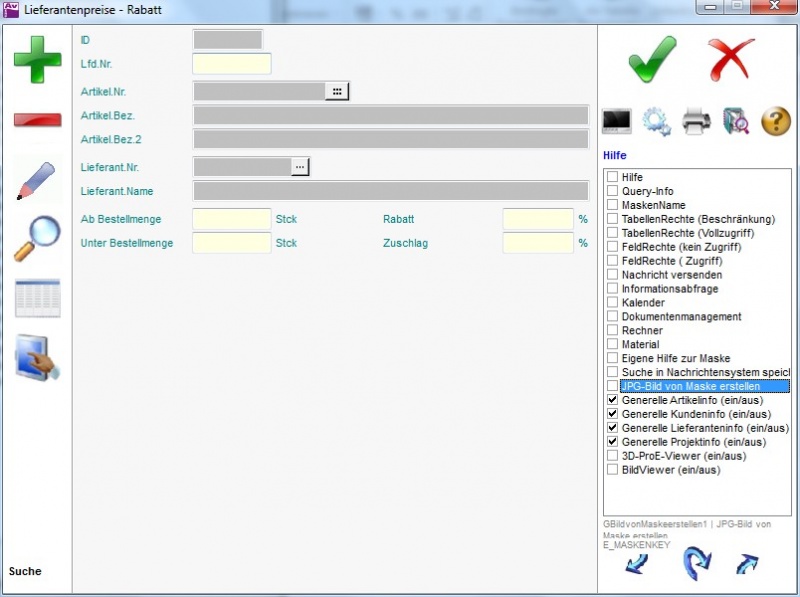The image size is (800, 597).
Task: Select JPG-Bild von Maske erstellen entry
Action: (690, 386)
